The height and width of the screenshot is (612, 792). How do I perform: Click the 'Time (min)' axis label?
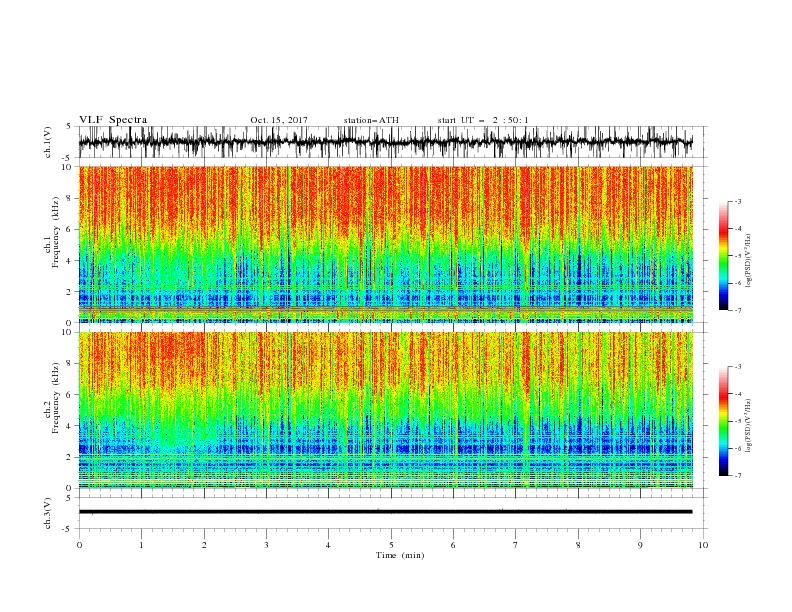pos(400,555)
